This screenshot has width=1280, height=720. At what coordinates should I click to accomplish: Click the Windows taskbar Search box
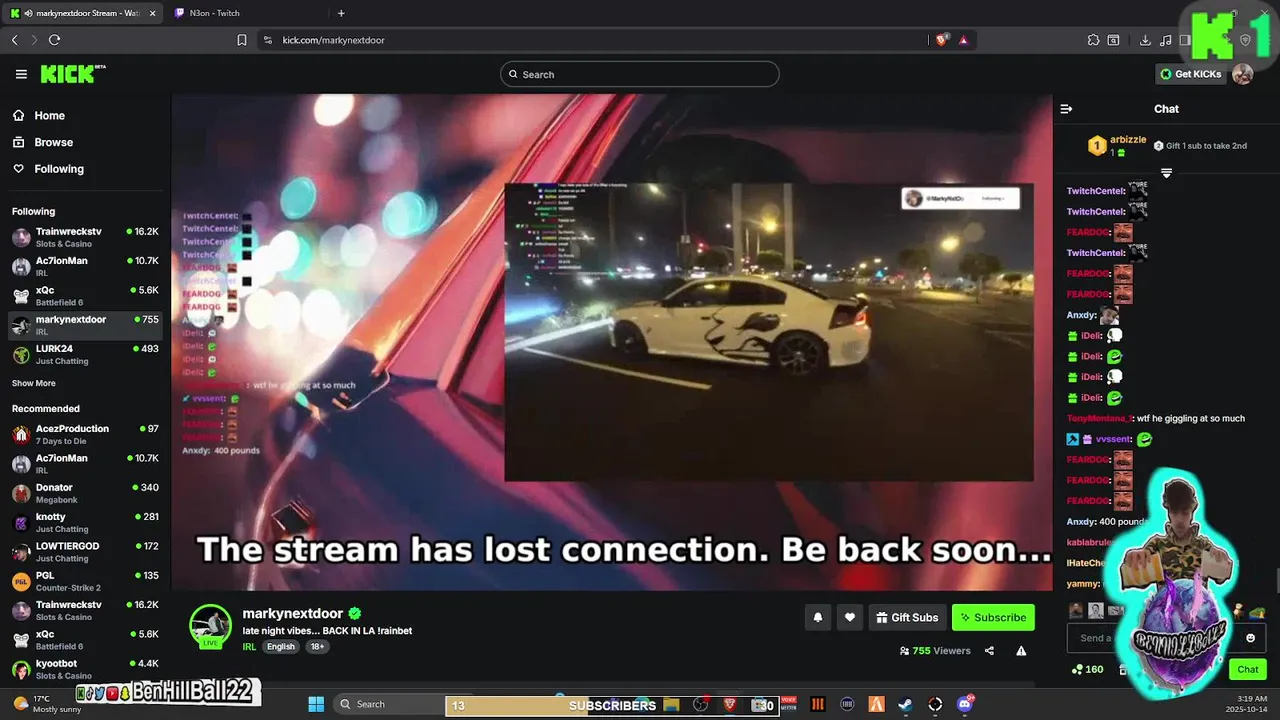click(390, 704)
